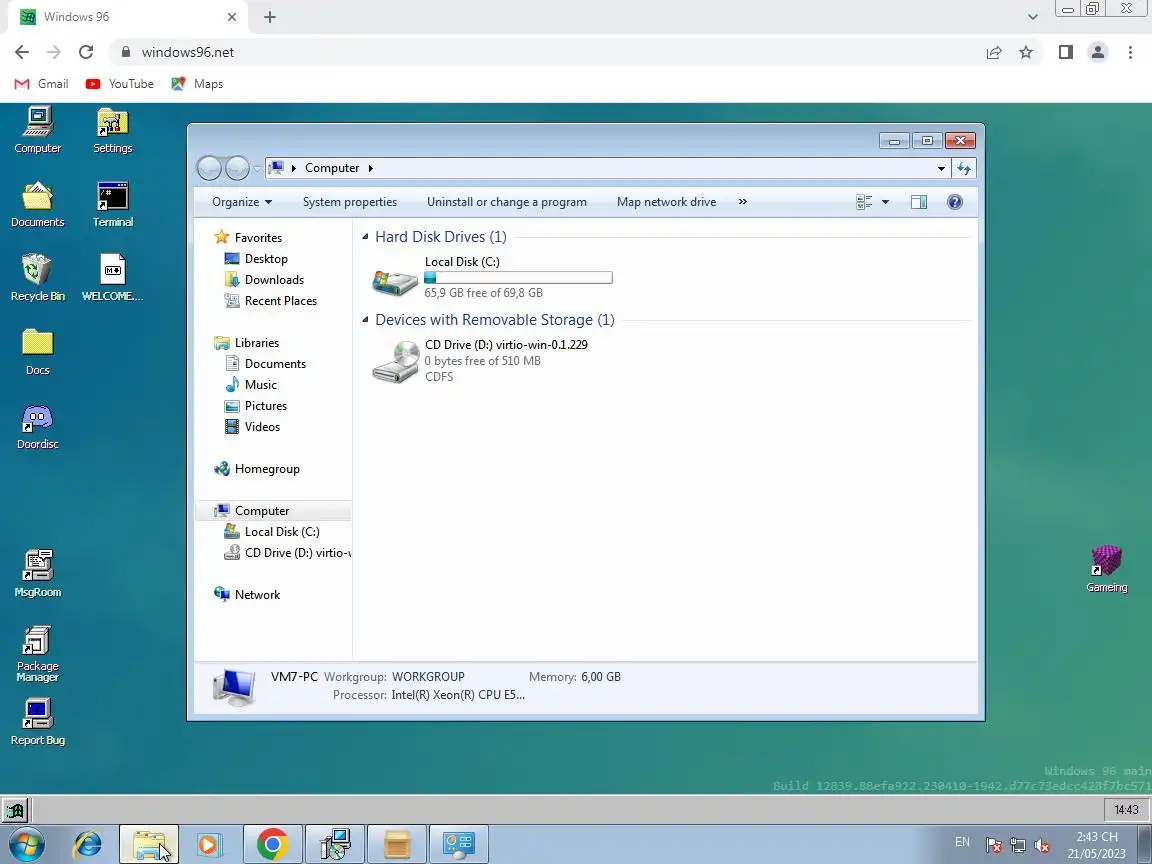Click the muted volume tray icon
Viewport: 1152px width, 864px height.
1042,845
